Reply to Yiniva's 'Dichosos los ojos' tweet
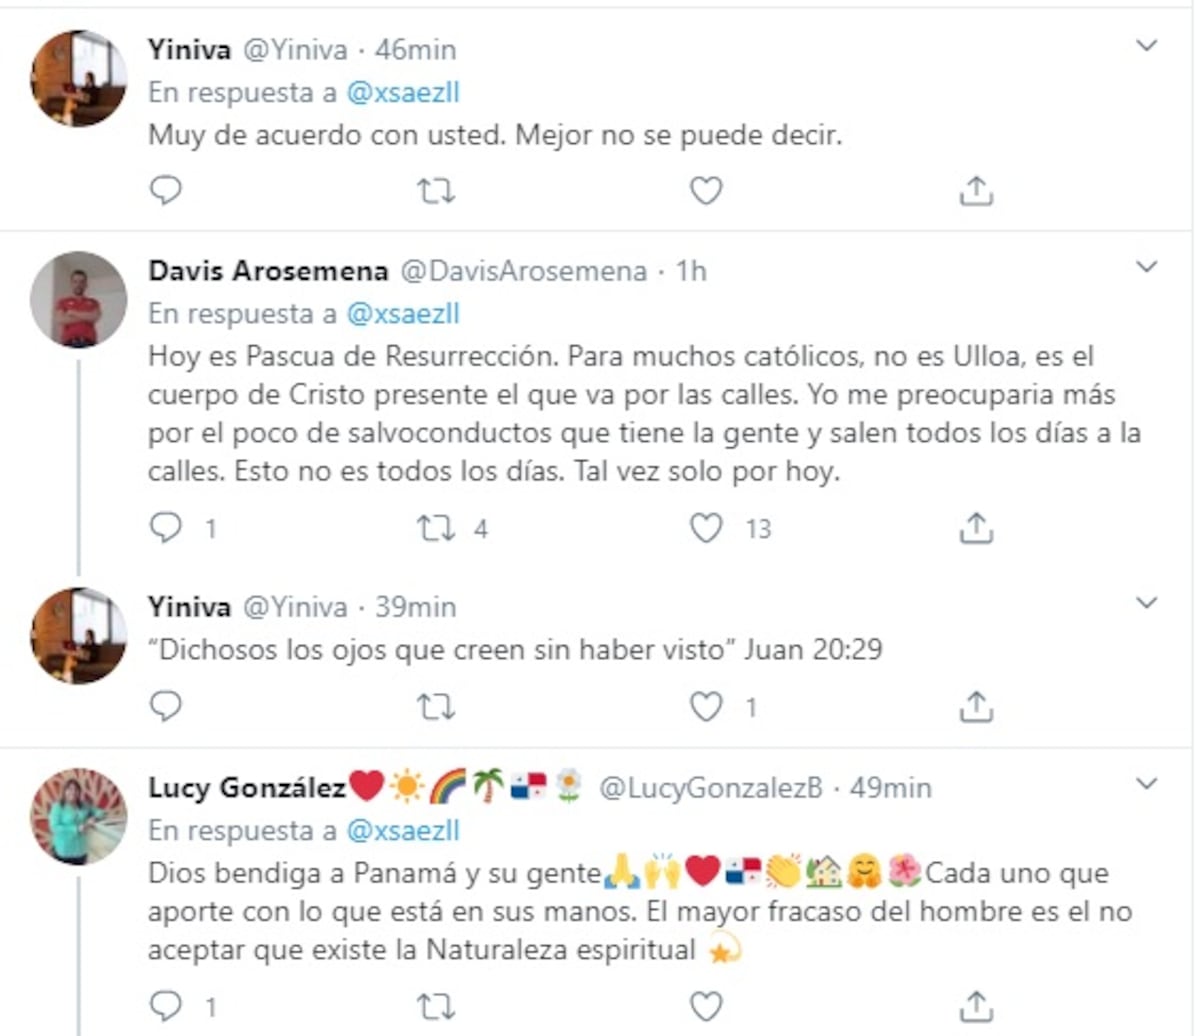The height and width of the screenshot is (1036, 1200). pyautogui.click(x=165, y=706)
